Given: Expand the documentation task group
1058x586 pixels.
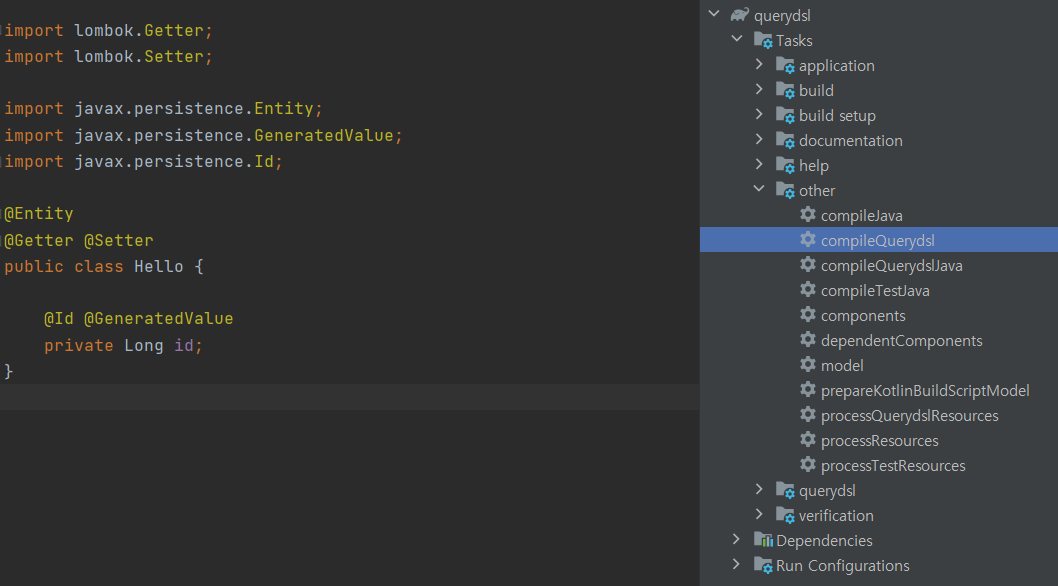Looking at the screenshot, I should [759, 138].
